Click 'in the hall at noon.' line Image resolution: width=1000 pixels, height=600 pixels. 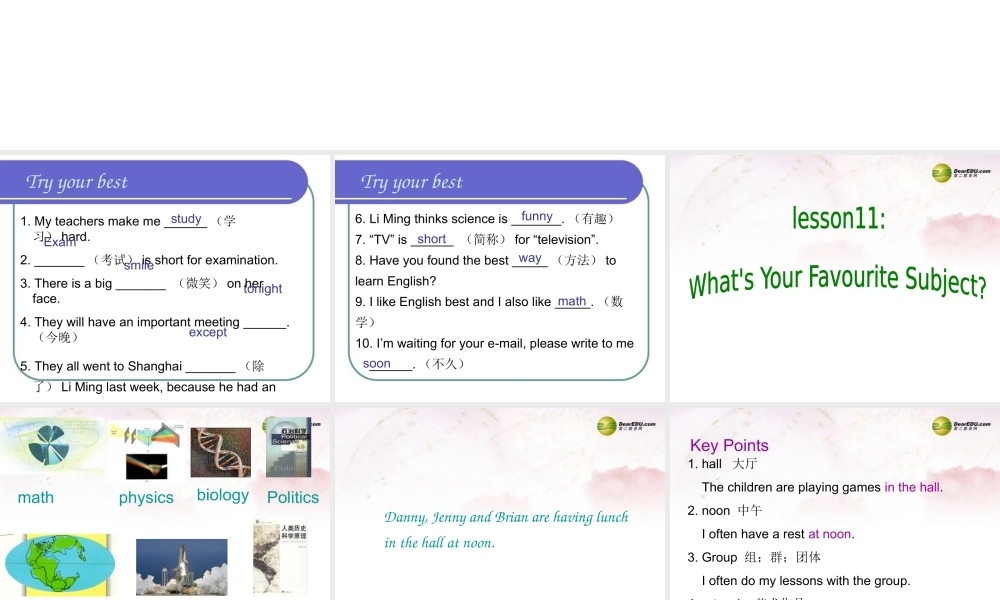pos(439,543)
